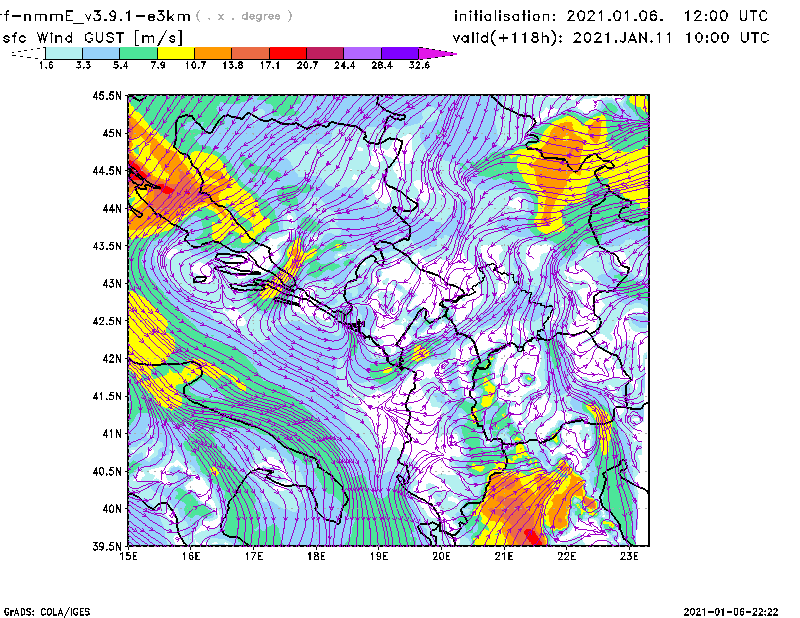Click the '44.5N' latitude label
The width and height of the screenshot is (800, 618).
107,170
